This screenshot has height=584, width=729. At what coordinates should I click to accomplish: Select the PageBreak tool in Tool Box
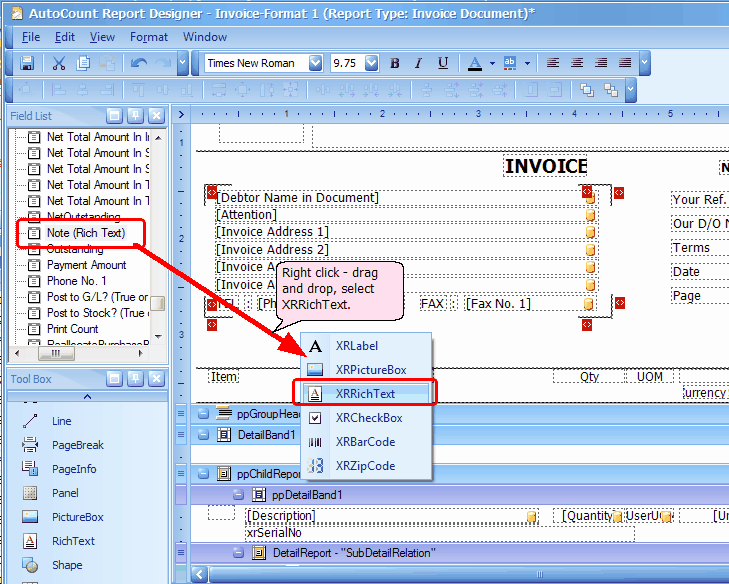[x=77, y=445]
